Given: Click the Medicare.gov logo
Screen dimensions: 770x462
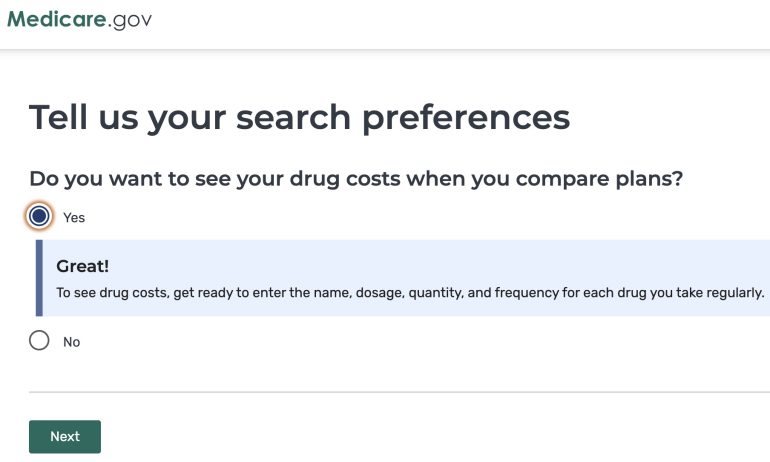Looking at the screenshot, I should tap(79, 19).
